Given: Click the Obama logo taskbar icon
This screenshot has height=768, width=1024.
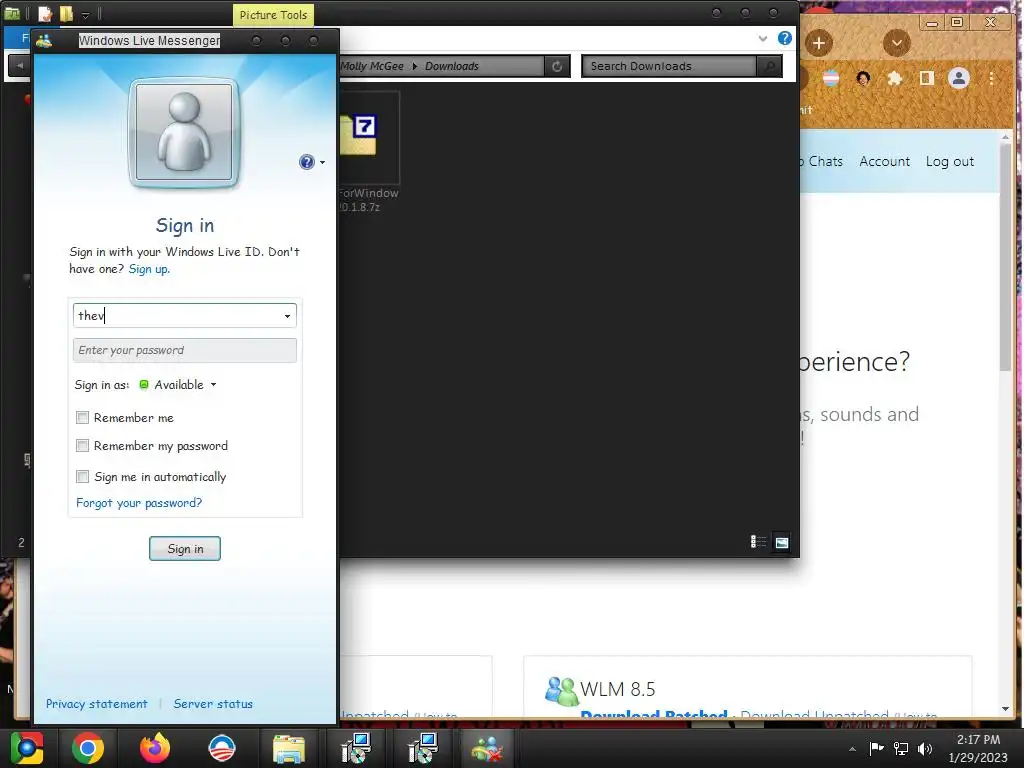Looking at the screenshot, I should coord(221,748).
